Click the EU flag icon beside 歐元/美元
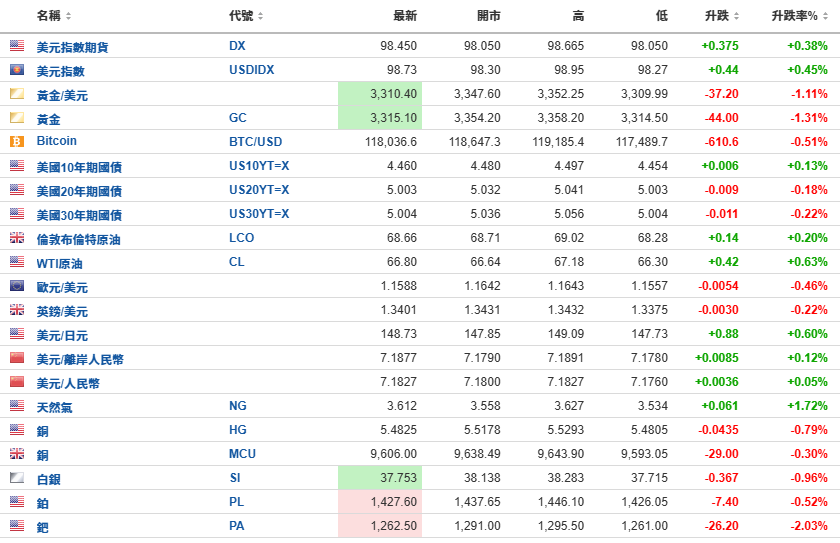 pyautogui.click(x=17, y=285)
